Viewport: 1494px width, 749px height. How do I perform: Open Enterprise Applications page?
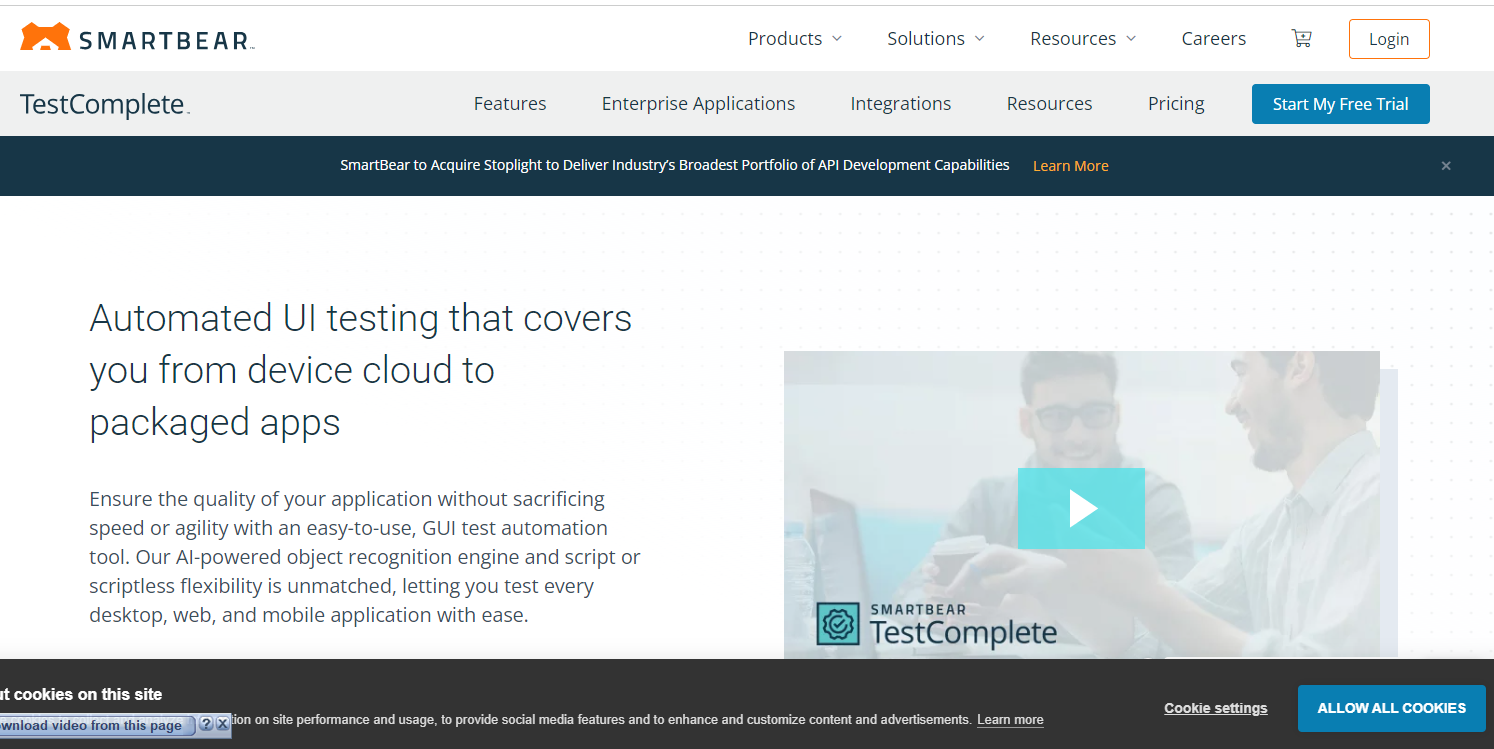[698, 104]
